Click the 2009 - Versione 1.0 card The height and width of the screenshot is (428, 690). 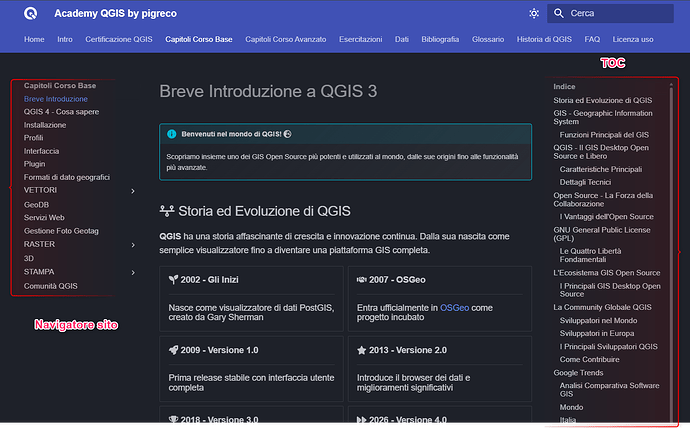point(251,369)
